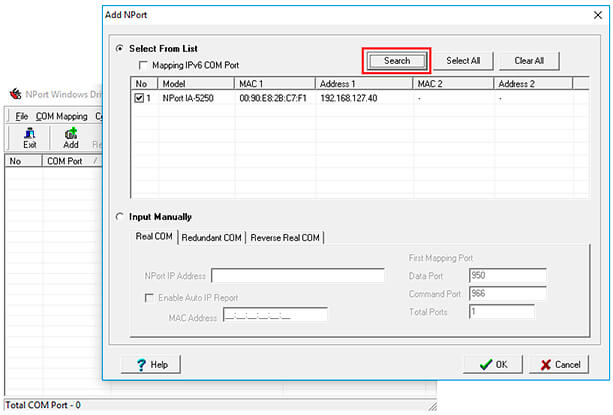Click the MAC 2 column header
This screenshot has height=415, width=613.
click(453, 84)
